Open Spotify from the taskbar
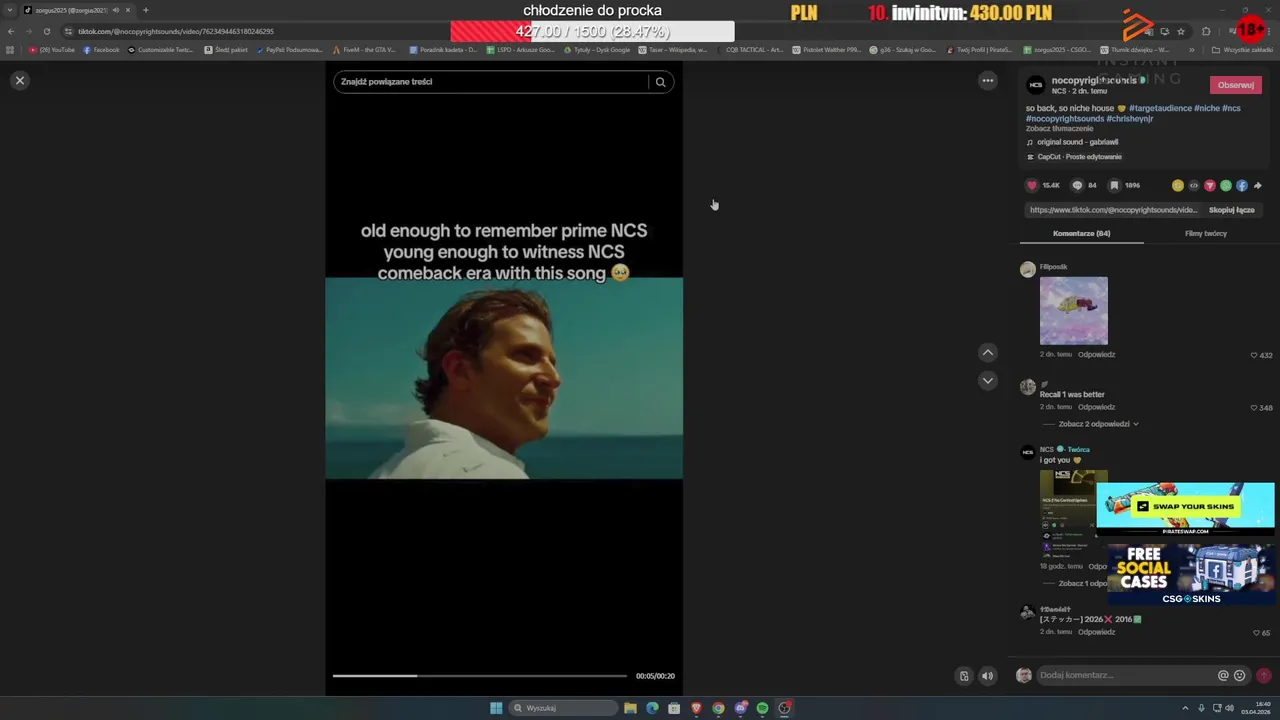1280x720 pixels. [762, 708]
